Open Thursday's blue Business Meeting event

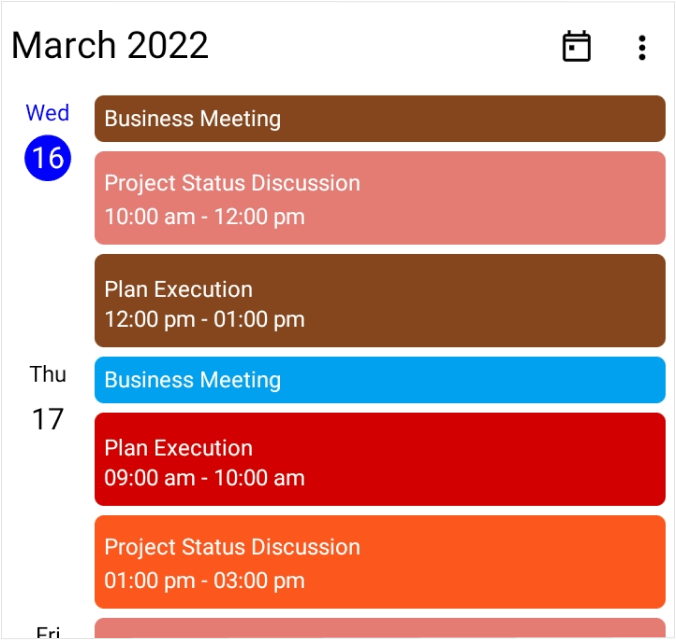tap(380, 380)
